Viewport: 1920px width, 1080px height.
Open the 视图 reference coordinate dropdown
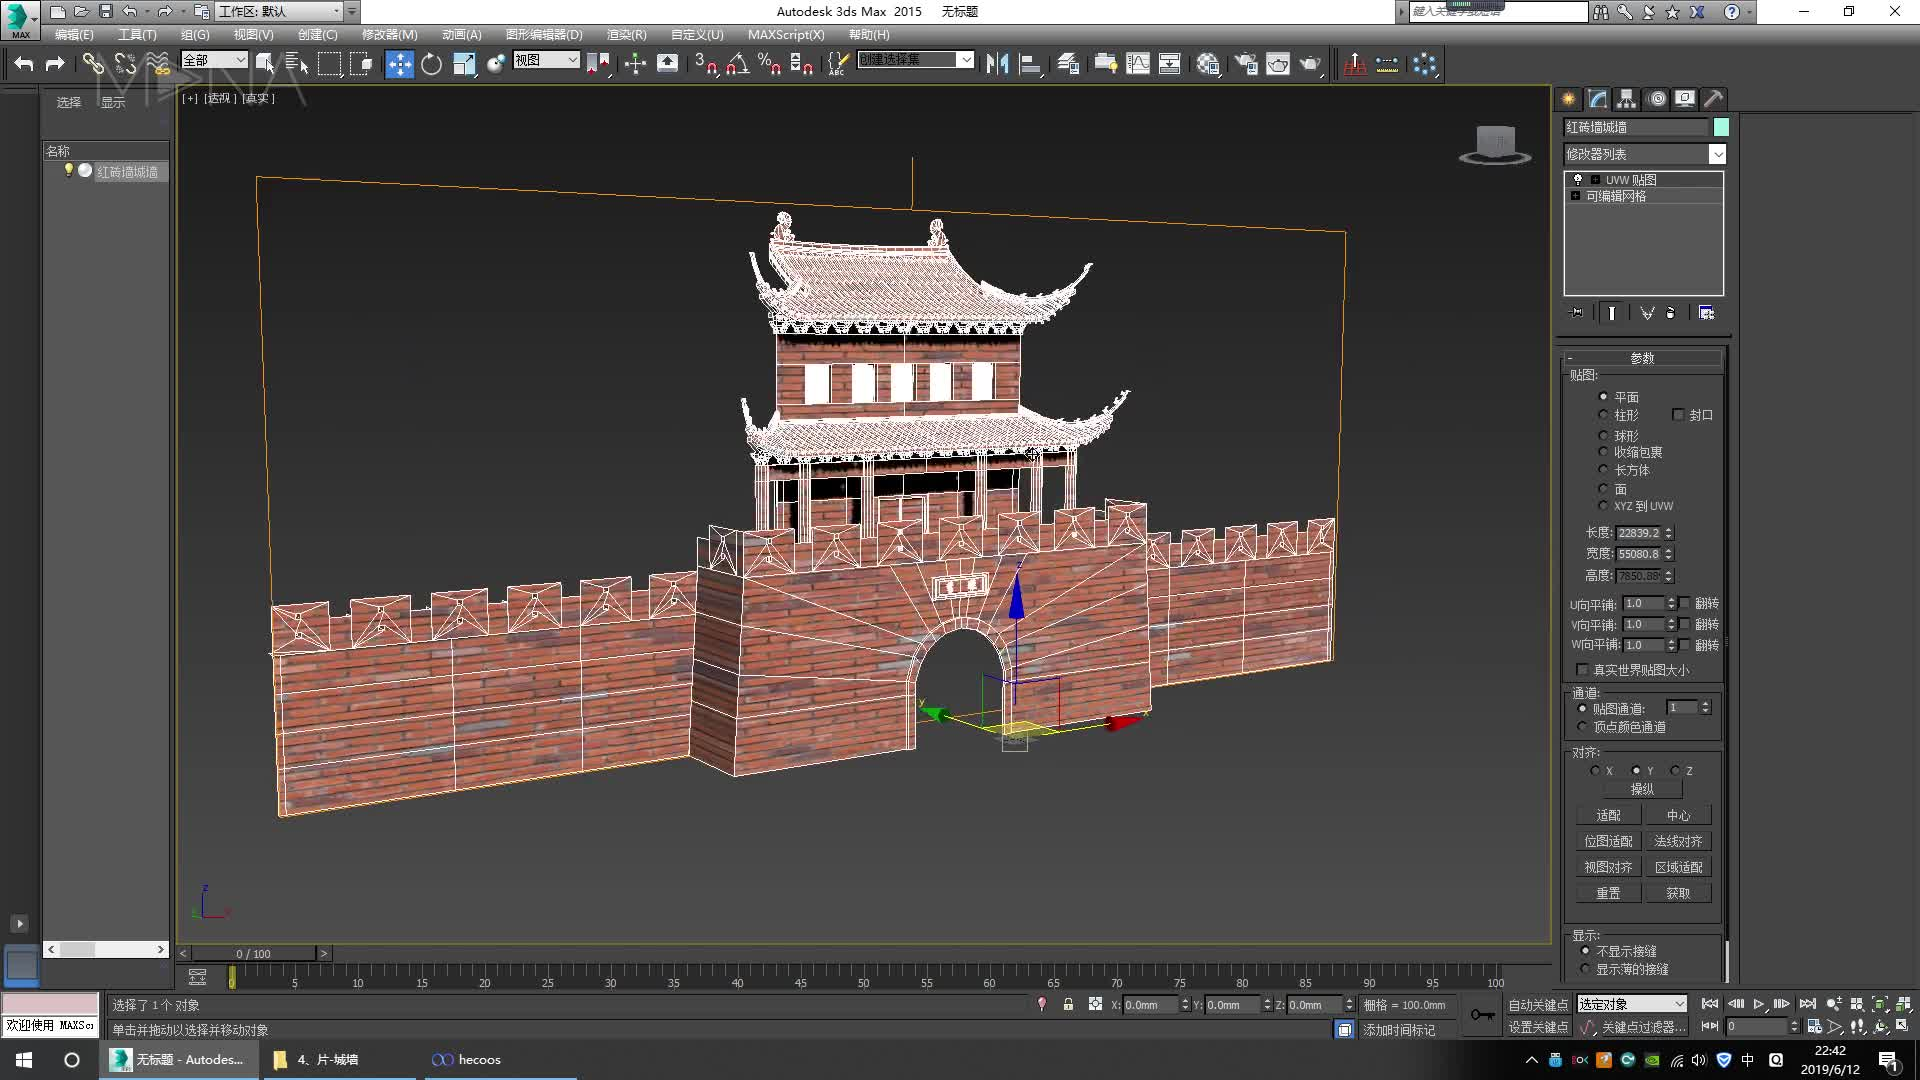(546, 60)
